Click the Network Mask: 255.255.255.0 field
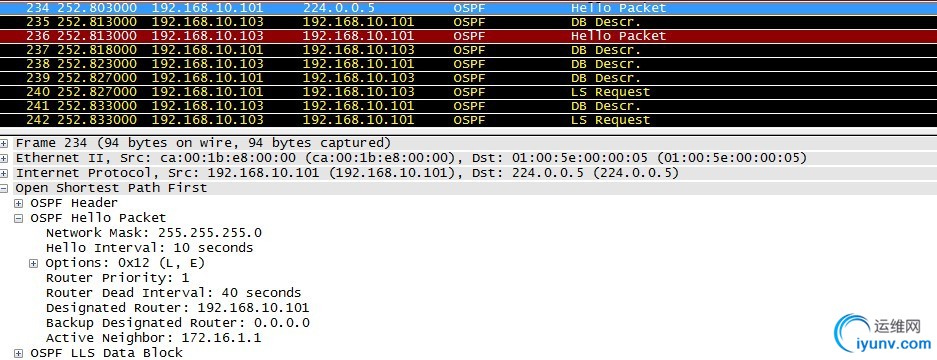The width and height of the screenshot is (937, 360). click(x=154, y=233)
